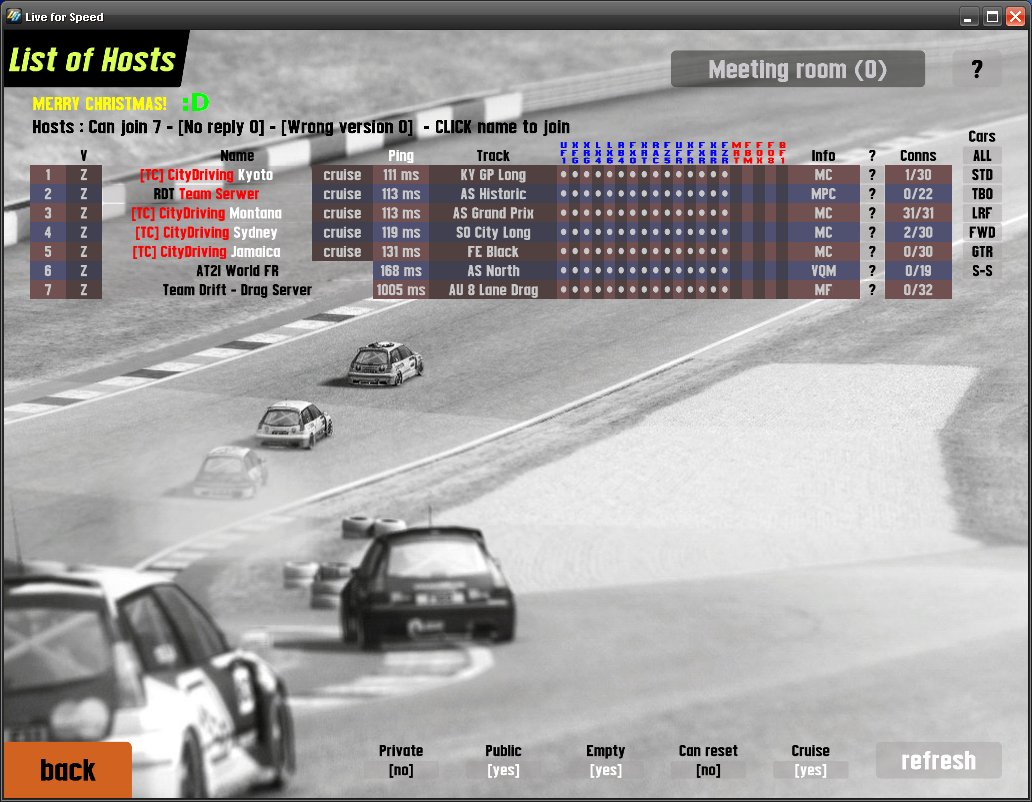Toggle the Empty filter [yes]

click(606, 770)
